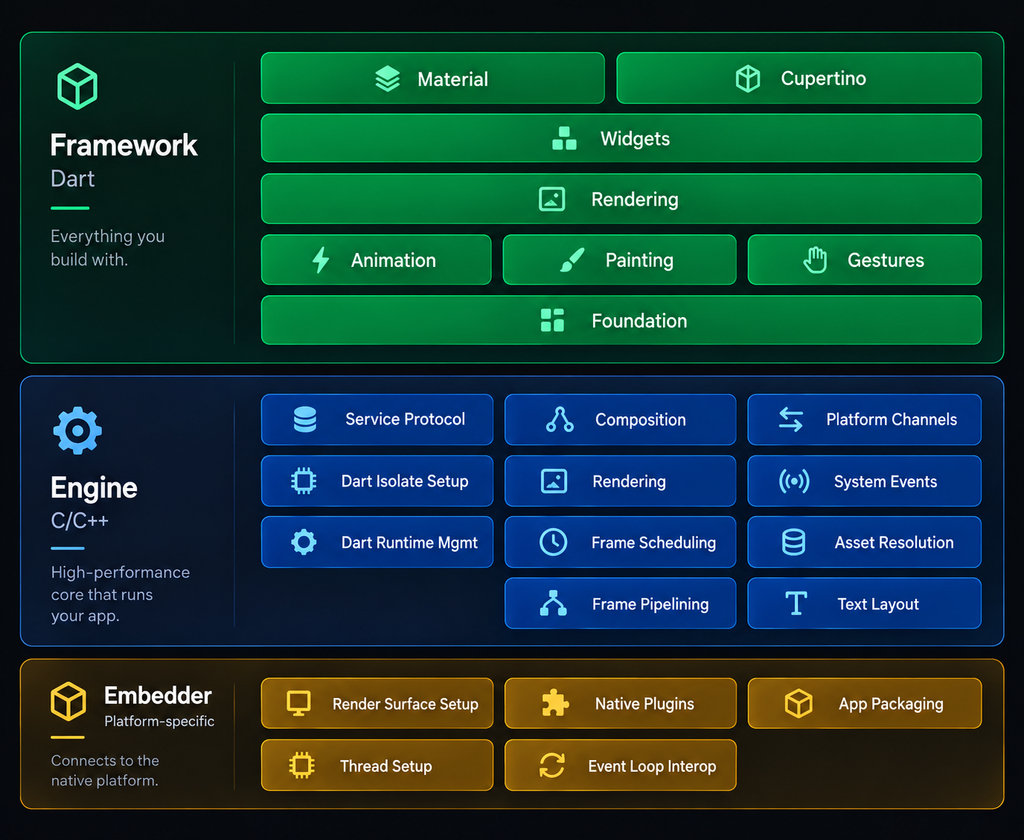The width and height of the screenshot is (1024, 840).
Task: Click the "Dart" subtitle under Framework
Action: (72, 179)
